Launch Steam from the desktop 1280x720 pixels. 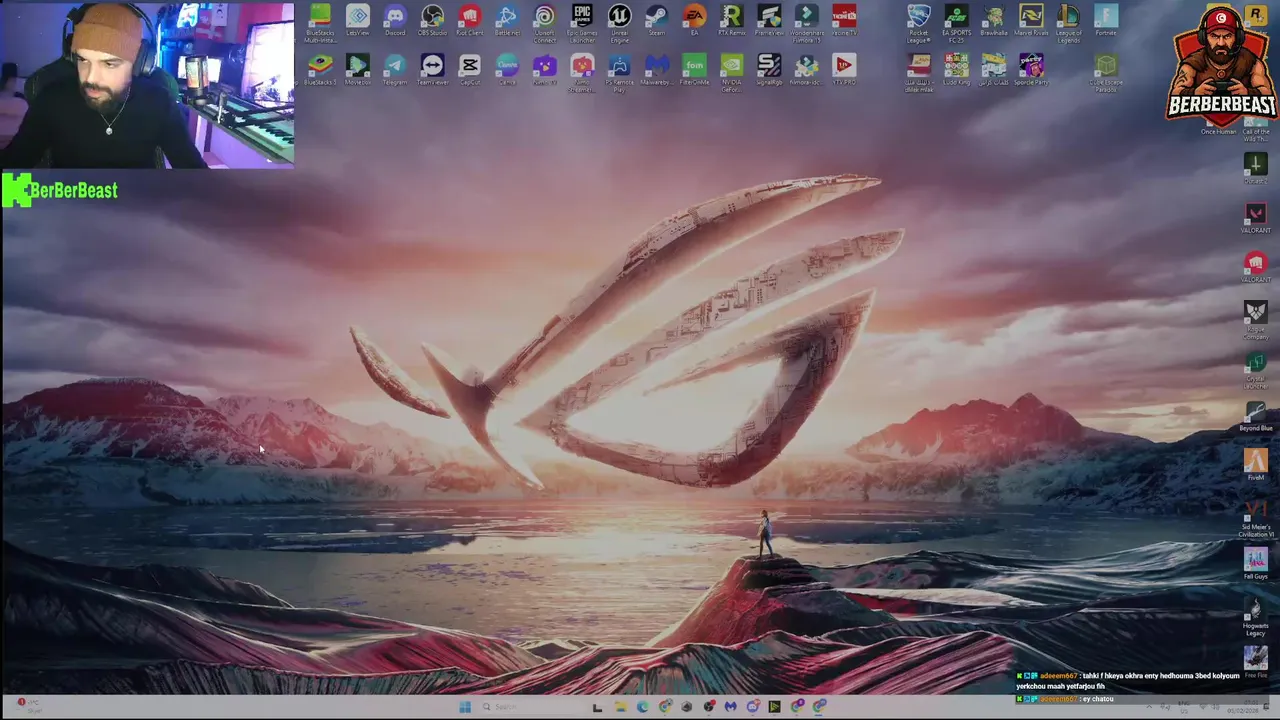coord(656,20)
